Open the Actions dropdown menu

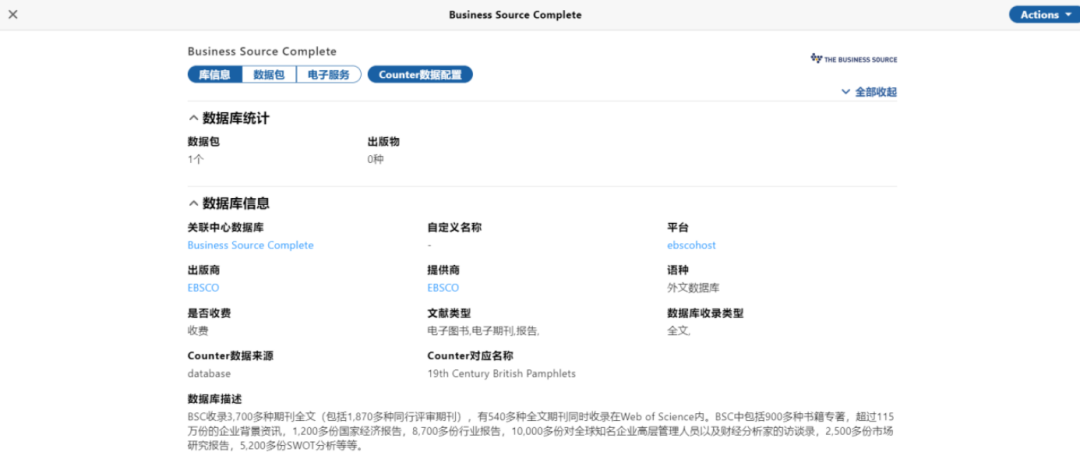1044,14
